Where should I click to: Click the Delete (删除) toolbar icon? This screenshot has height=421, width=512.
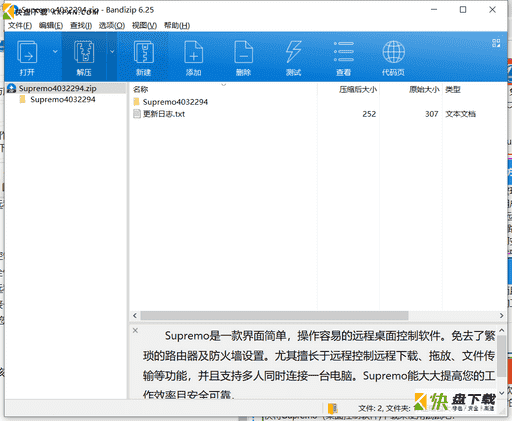click(244, 52)
